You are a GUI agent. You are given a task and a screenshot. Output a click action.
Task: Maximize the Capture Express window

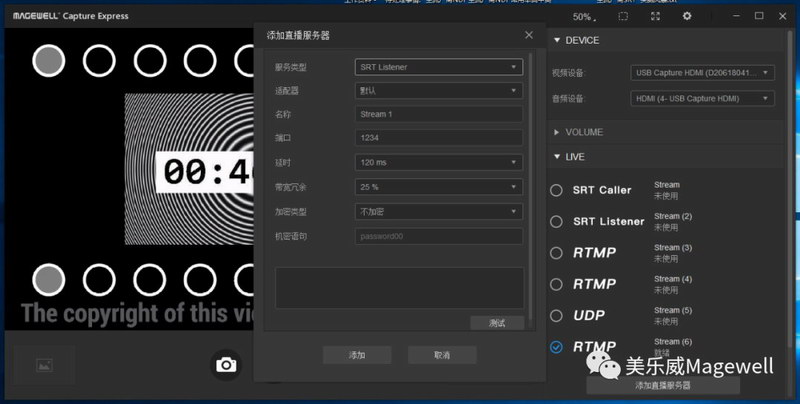pos(759,16)
